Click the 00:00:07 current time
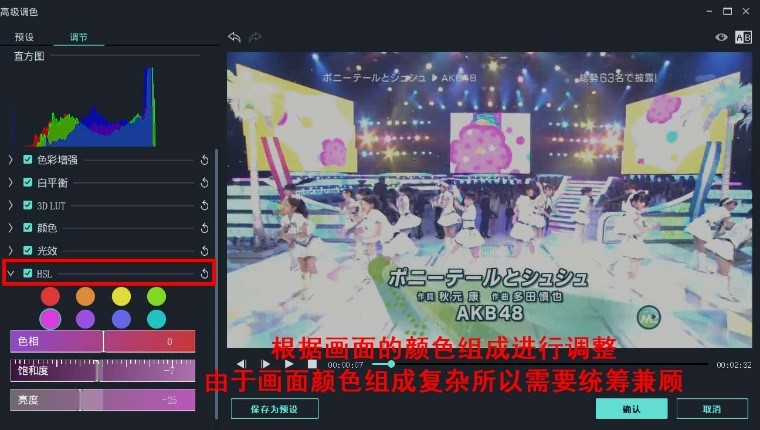Screen dimensions: 760x430 point(345,365)
